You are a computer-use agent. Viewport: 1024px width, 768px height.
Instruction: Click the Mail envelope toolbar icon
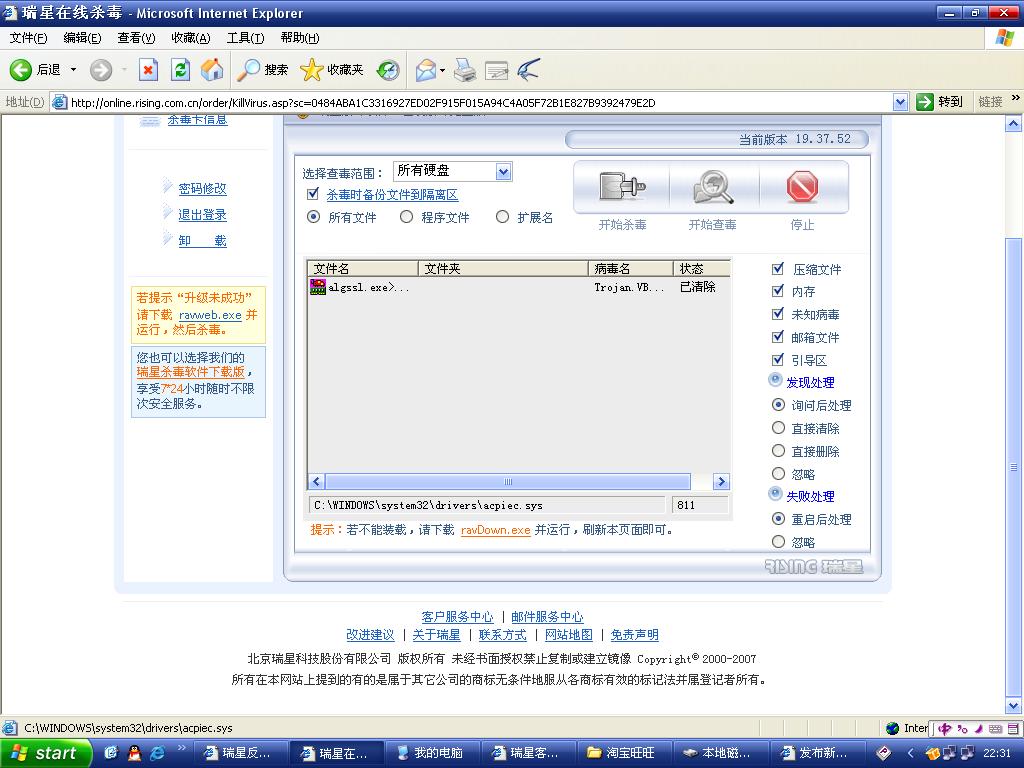(426, 70)
